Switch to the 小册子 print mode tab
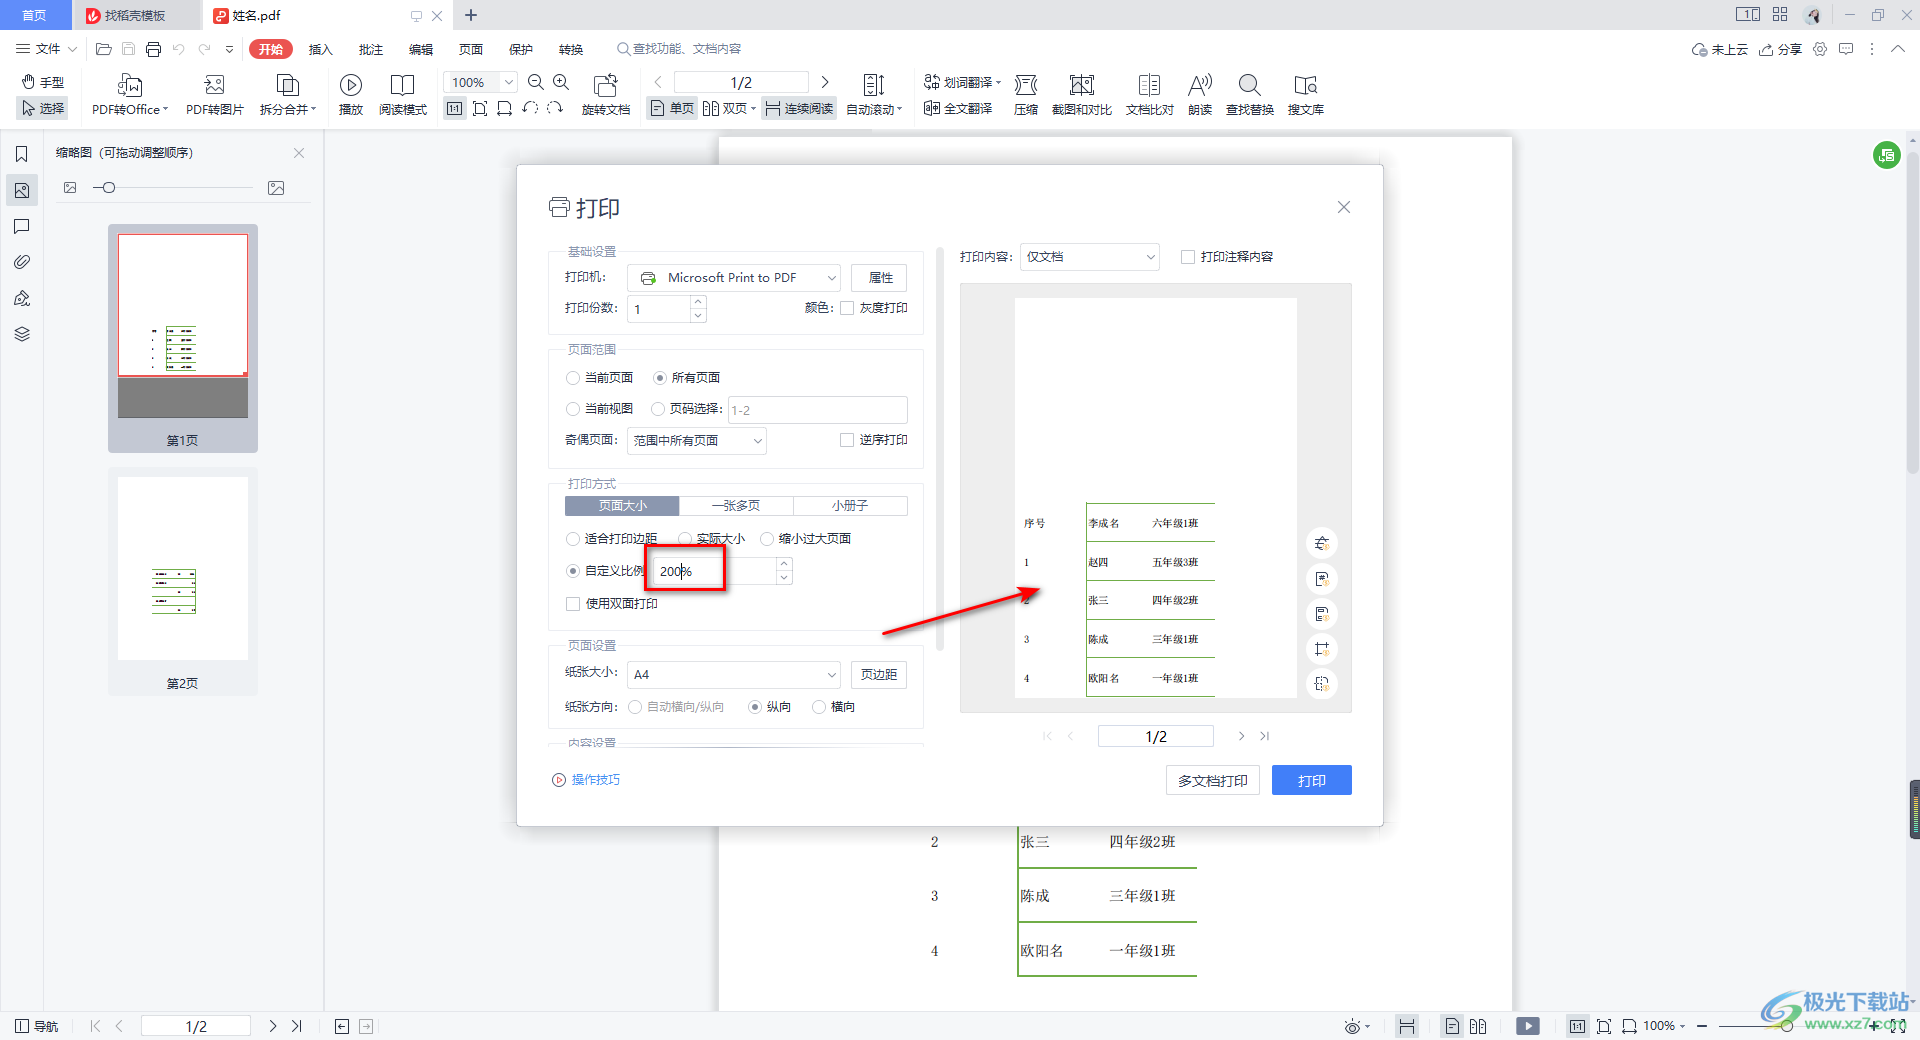Screen dimensions: 1920x1040 tap(850, 506)
